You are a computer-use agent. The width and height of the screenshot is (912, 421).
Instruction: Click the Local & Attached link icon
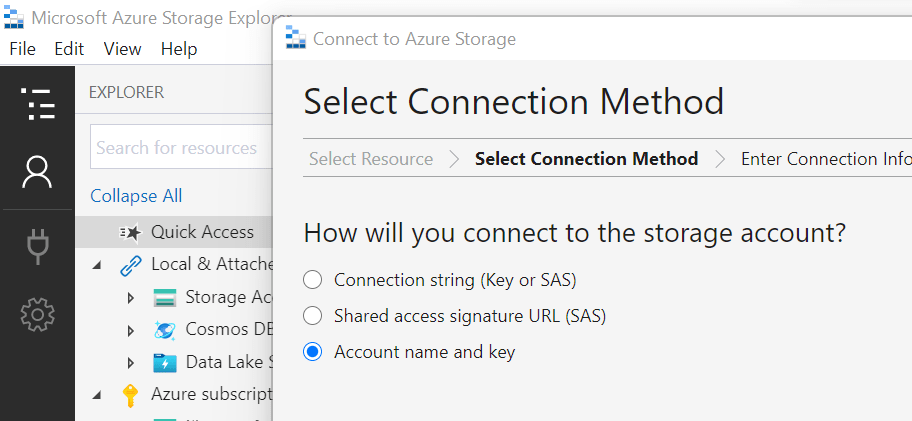tap(131, 265)
